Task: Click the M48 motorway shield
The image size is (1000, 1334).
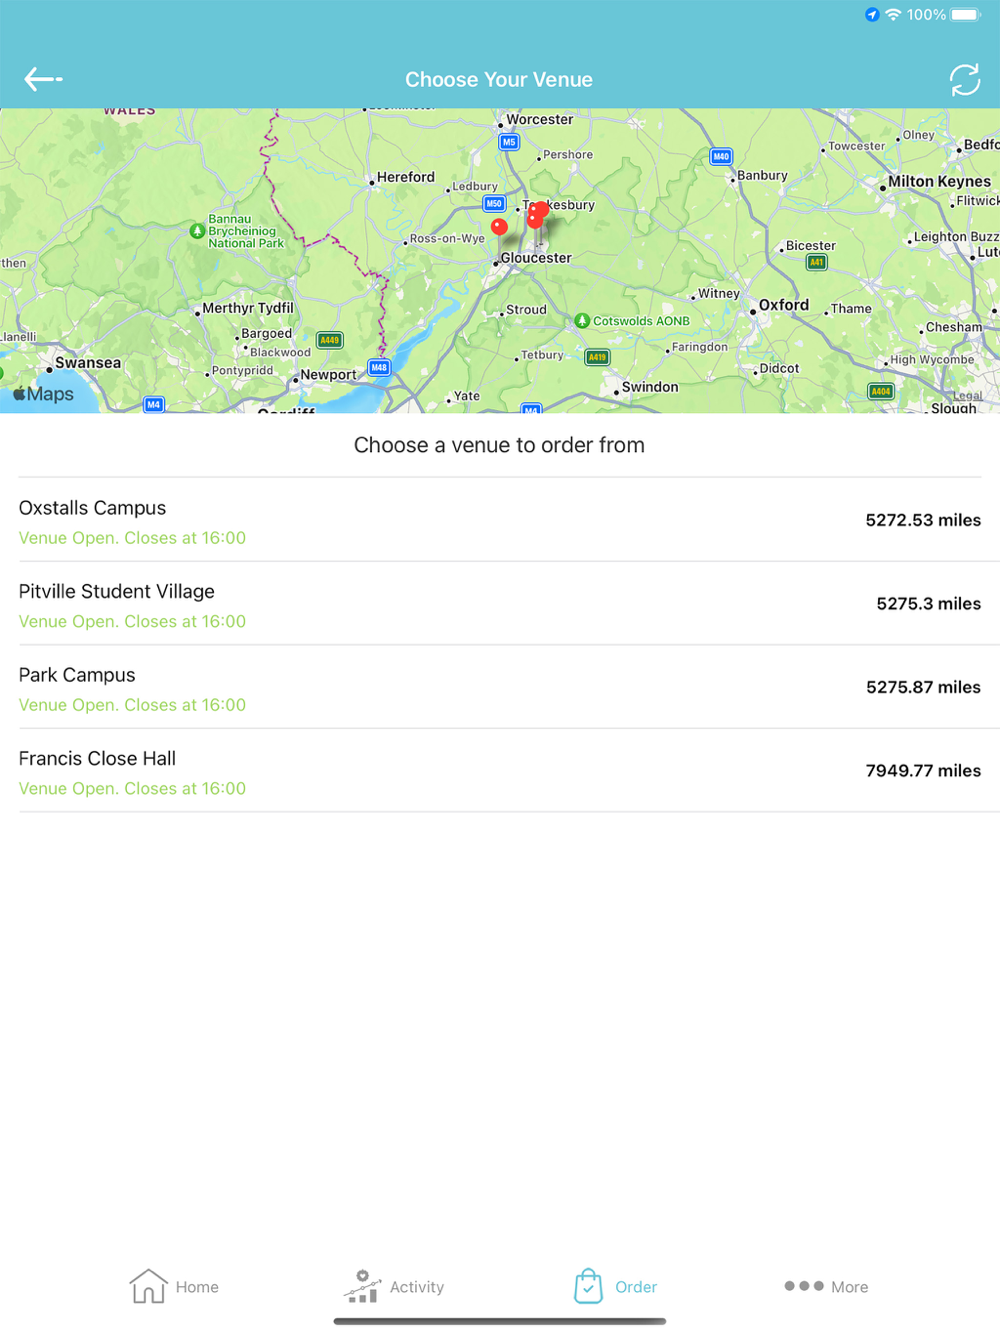Action: pyautogui.click(x=379, y=367)
